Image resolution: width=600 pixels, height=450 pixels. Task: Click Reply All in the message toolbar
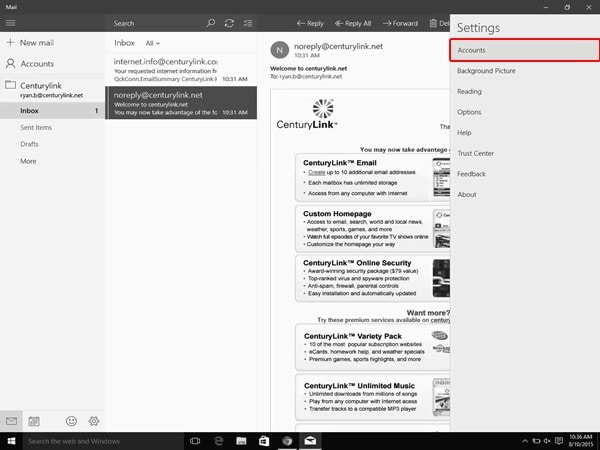(352, 22)
